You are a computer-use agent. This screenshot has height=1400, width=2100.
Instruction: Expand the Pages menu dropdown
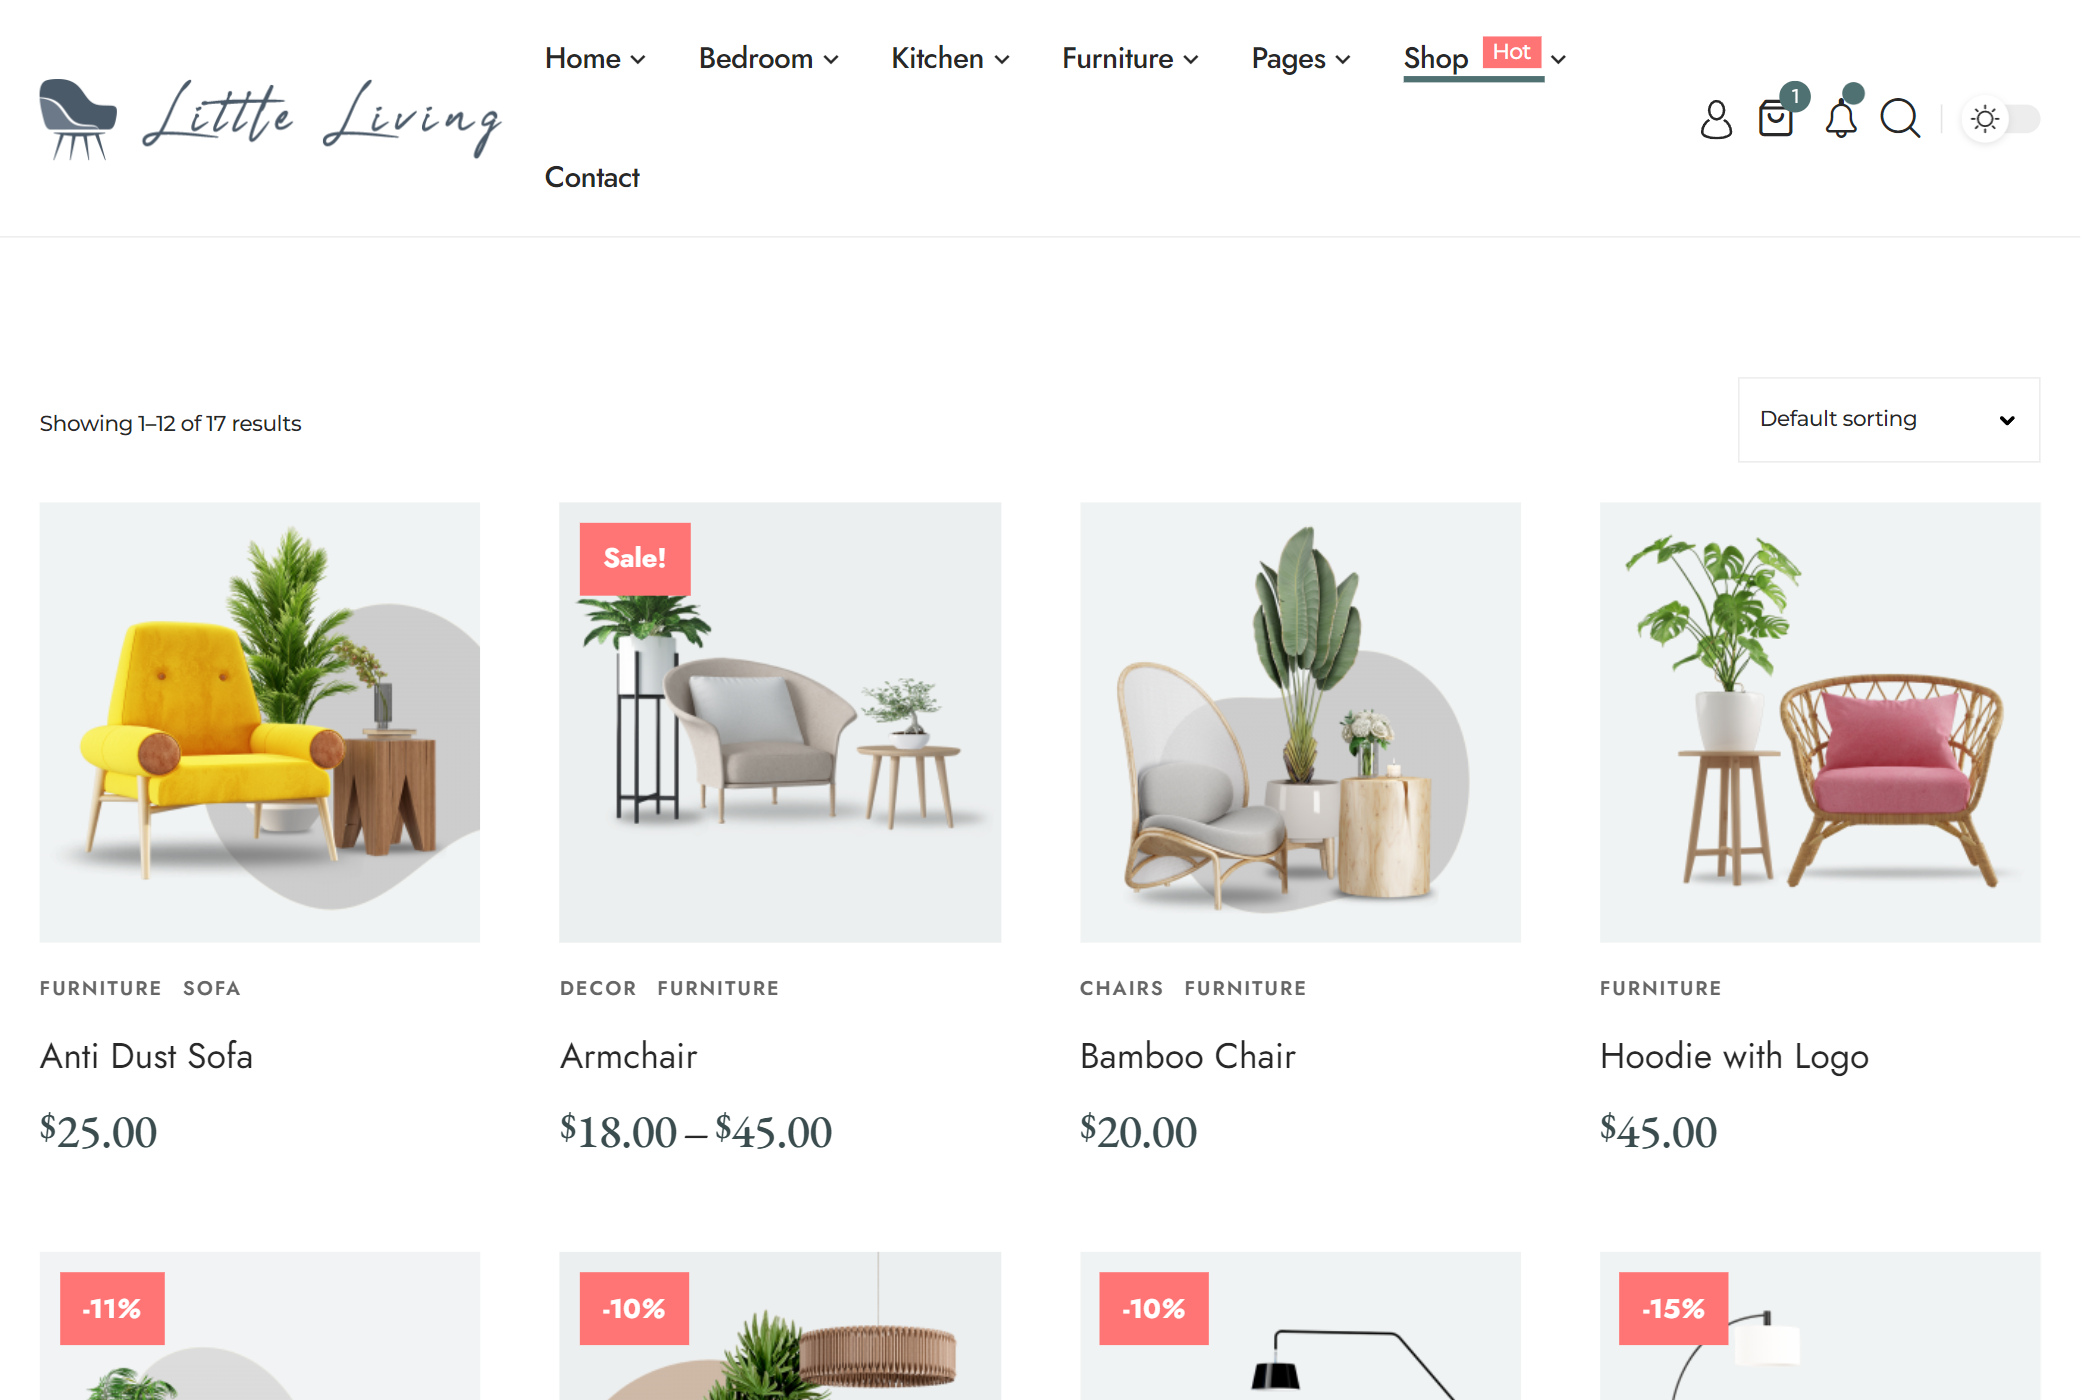[x=1301, y=58]
